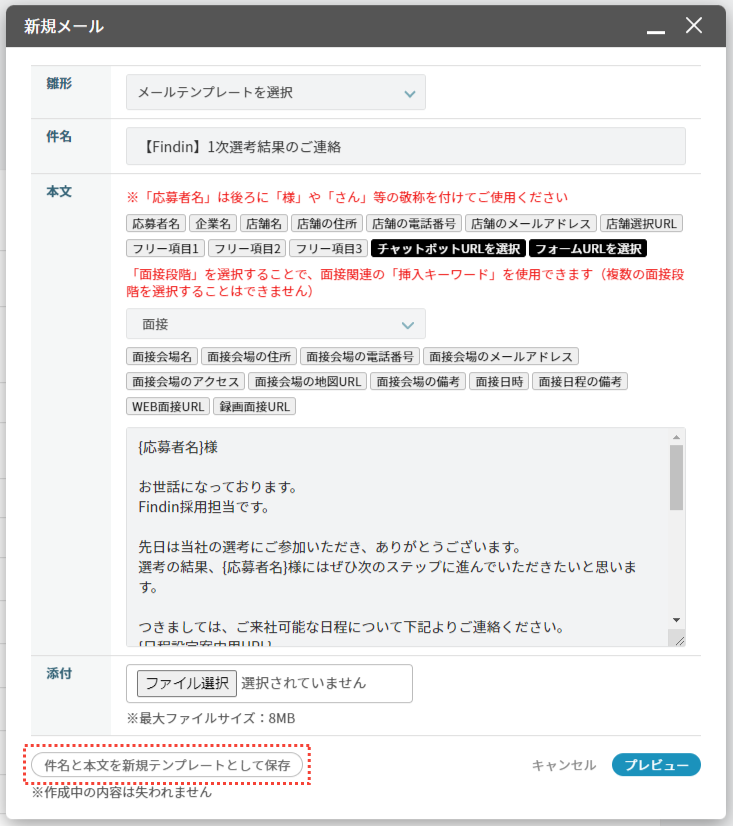Viewport: 734px width, 827px height.
Task: Insert the 店舗の電話番号 keyword
Action: click(414, 223)
